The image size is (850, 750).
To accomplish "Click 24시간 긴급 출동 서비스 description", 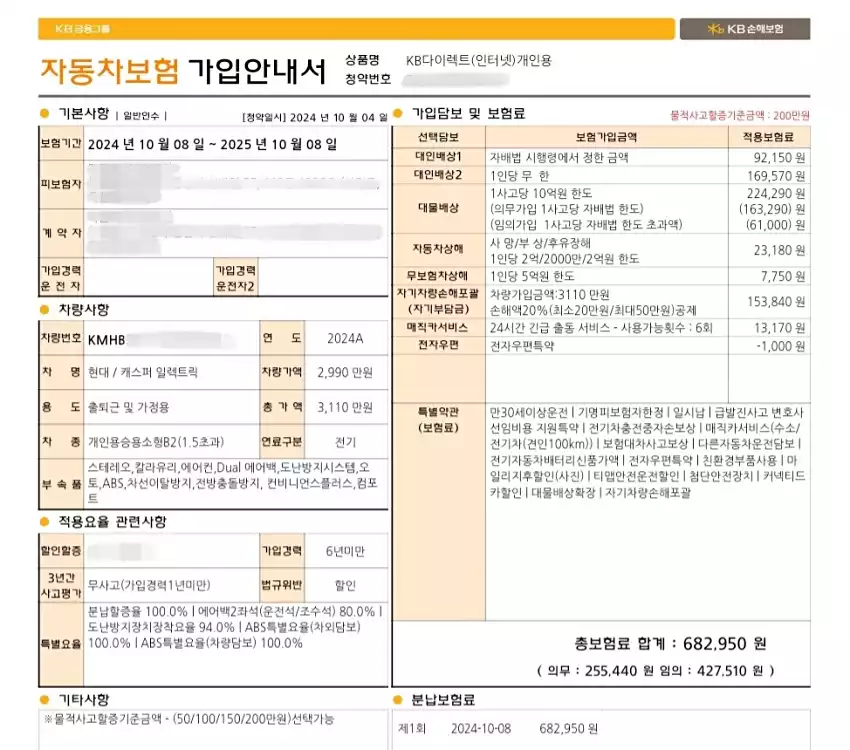I will pos(601,328).
